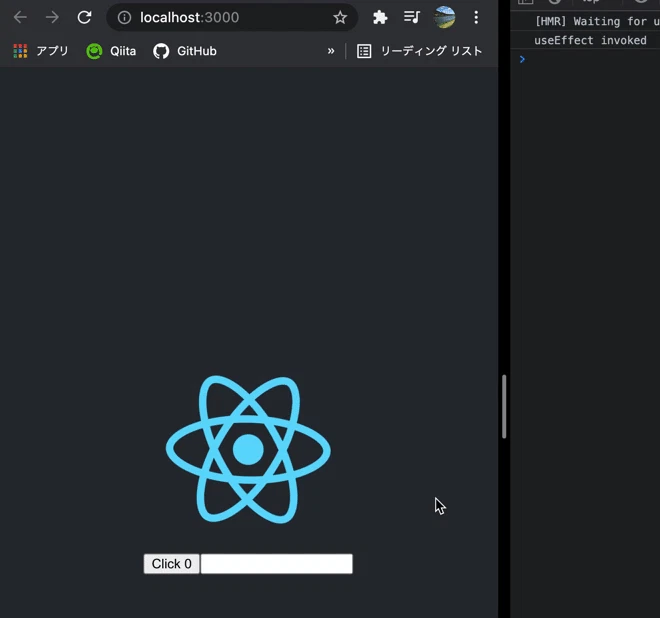The width and height of the screenshot is (660, 618).
Task: Go back using the browser back arrow
Action: [20, 17]
